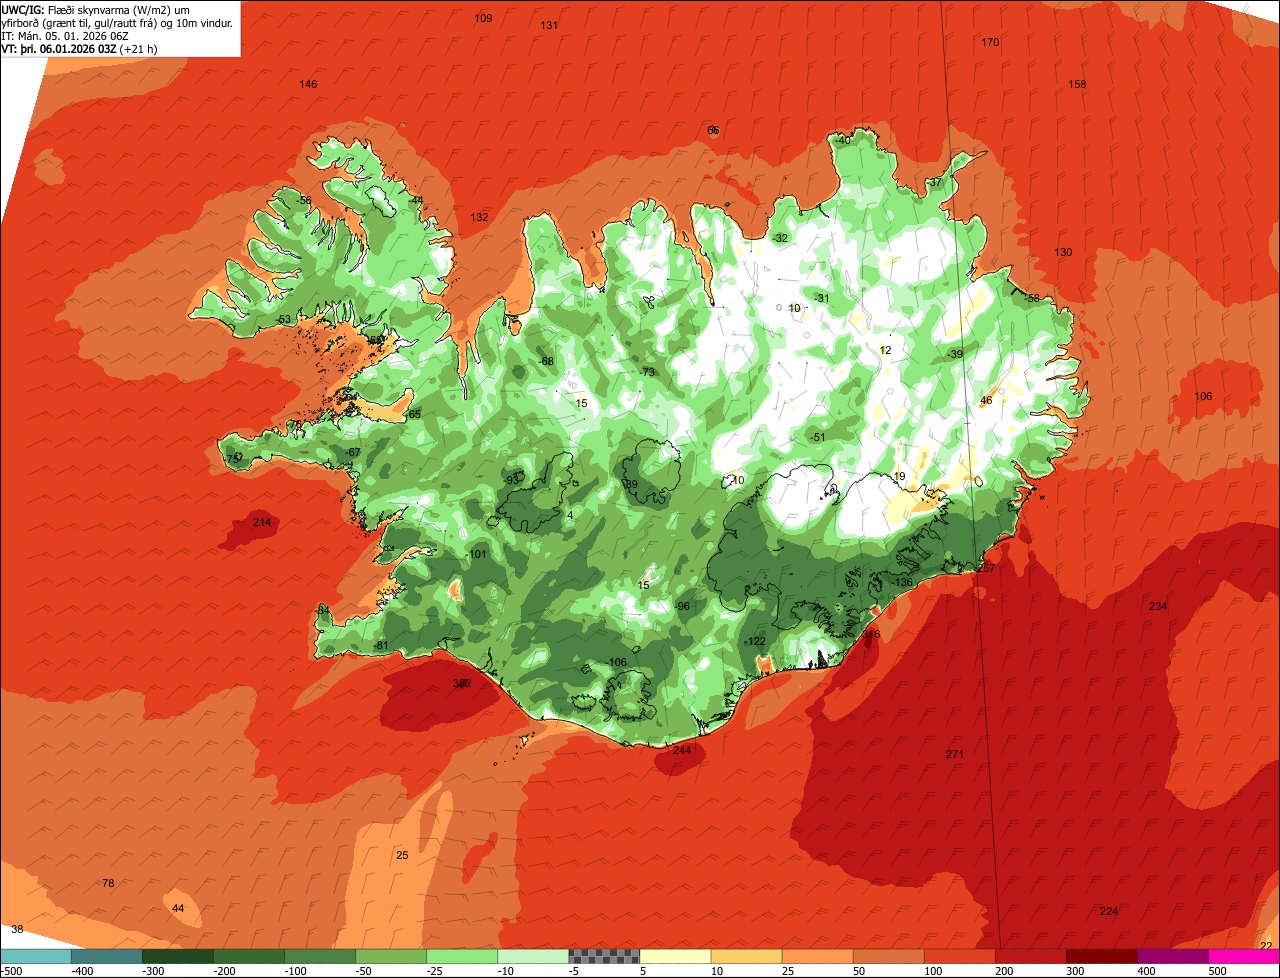Click the -25 to -10 light green swatch

[x=462, y=956]
